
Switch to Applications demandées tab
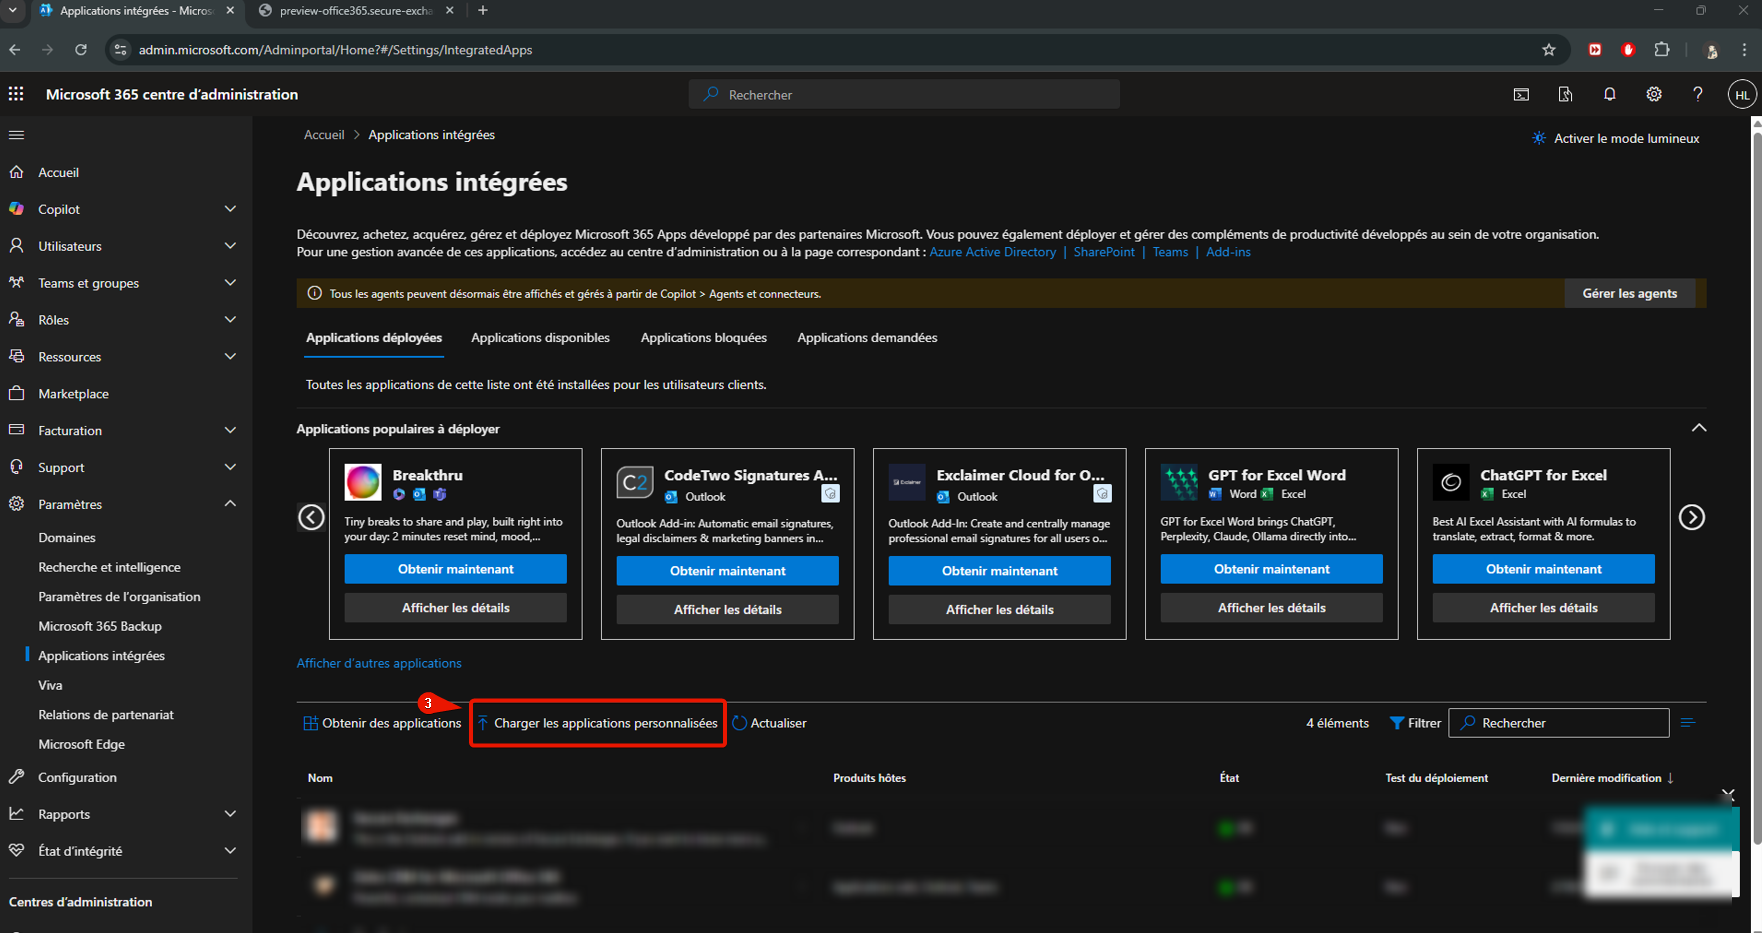coord(867,338)
